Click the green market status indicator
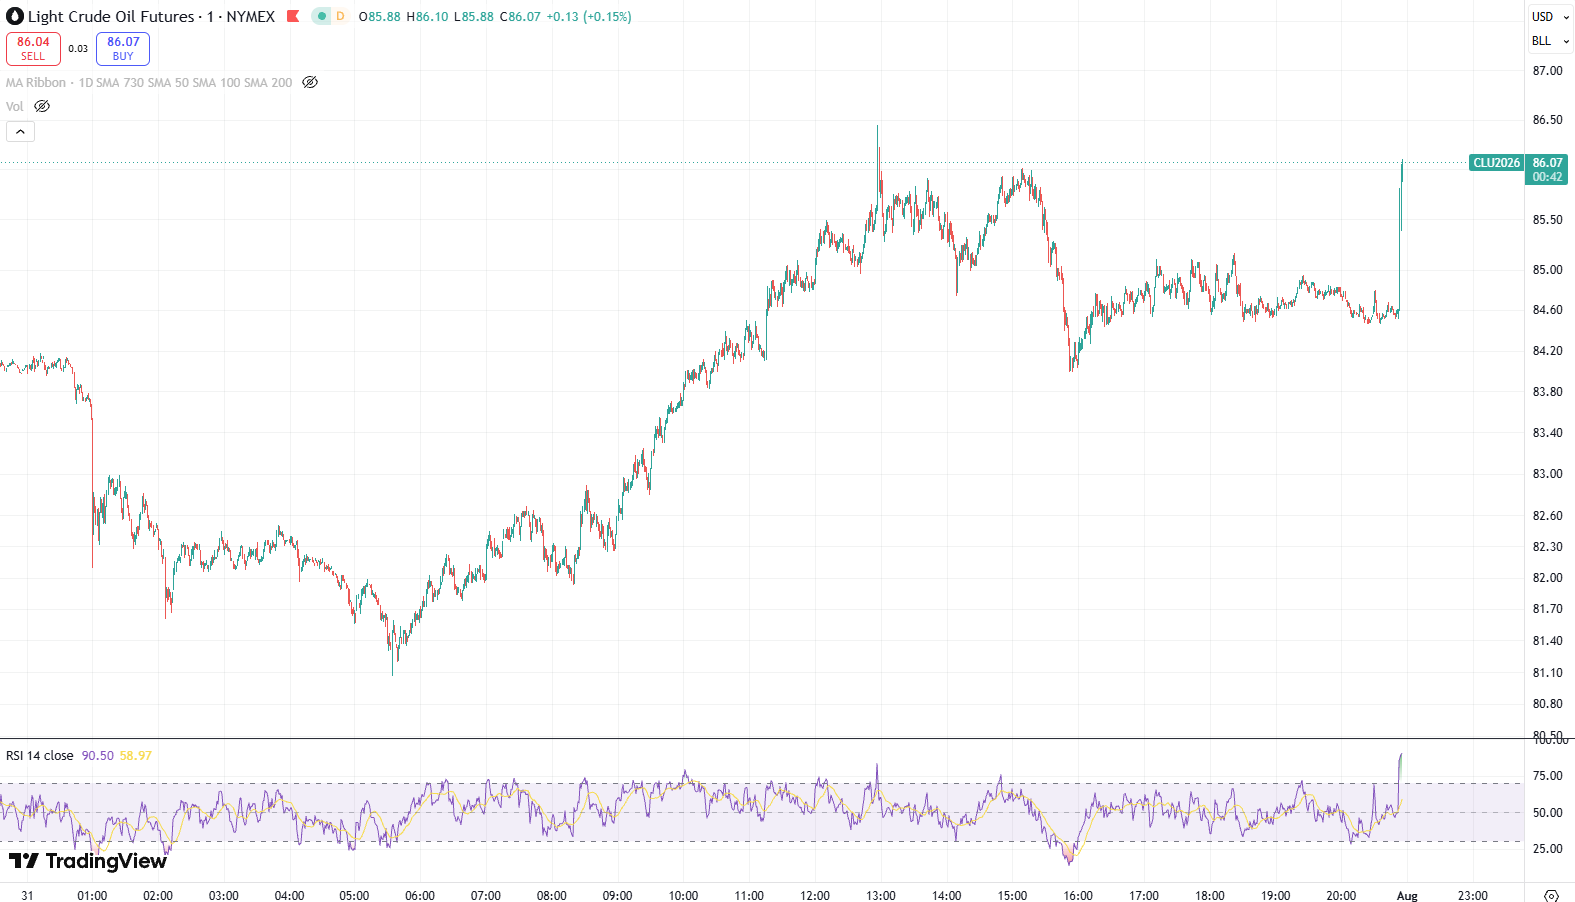The image size is (1575, 902). 321,16
